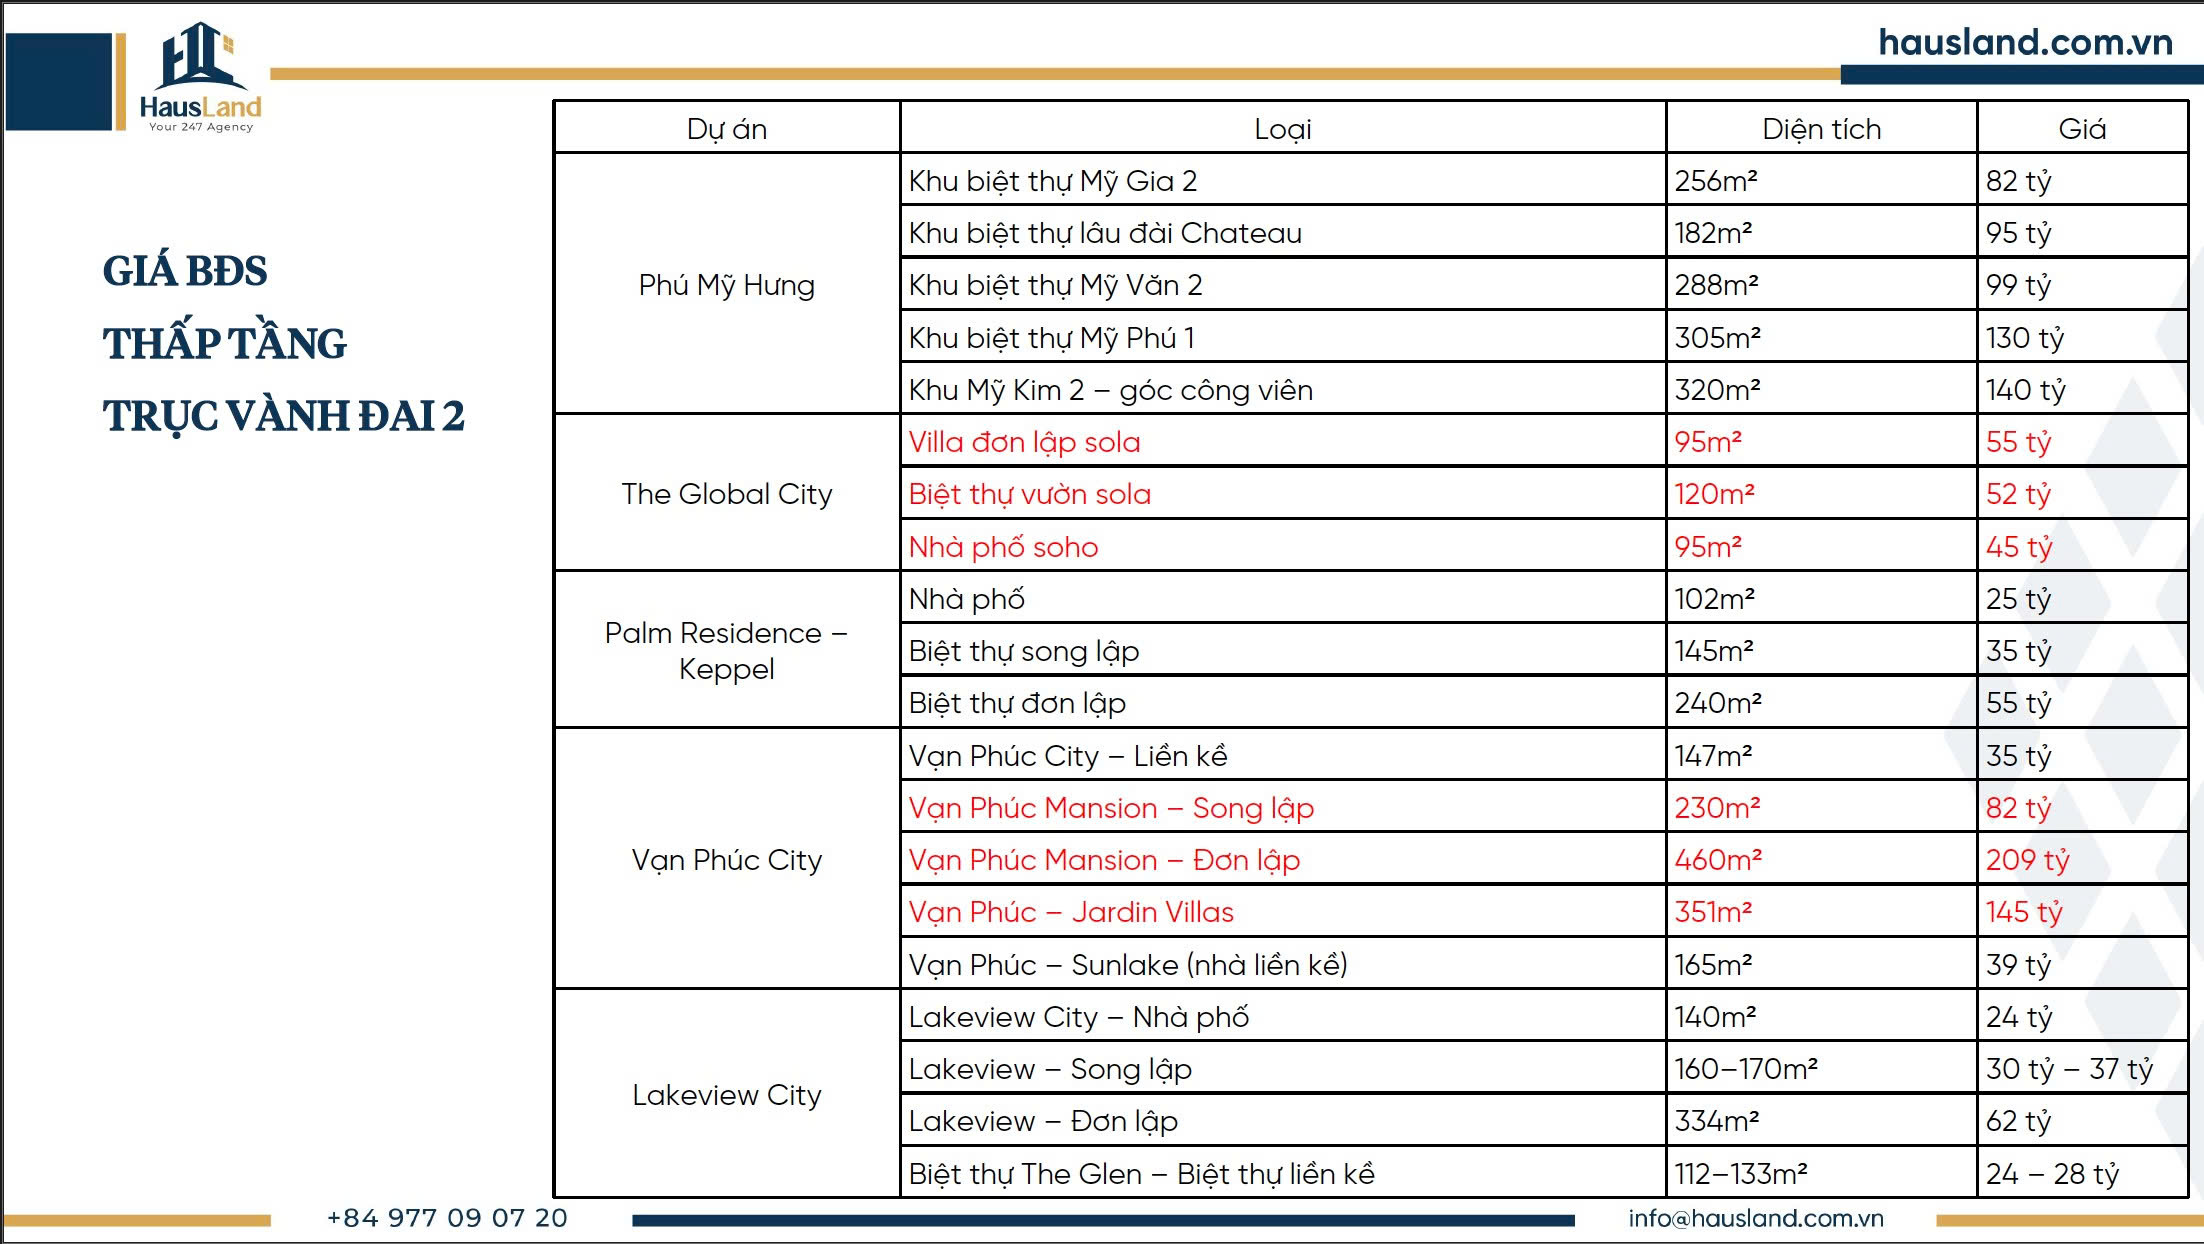Click "Vạn Phúc City – Liền kề" cell
The height and width of the screenshot is (1244, 2204).
click(1283, 755)
